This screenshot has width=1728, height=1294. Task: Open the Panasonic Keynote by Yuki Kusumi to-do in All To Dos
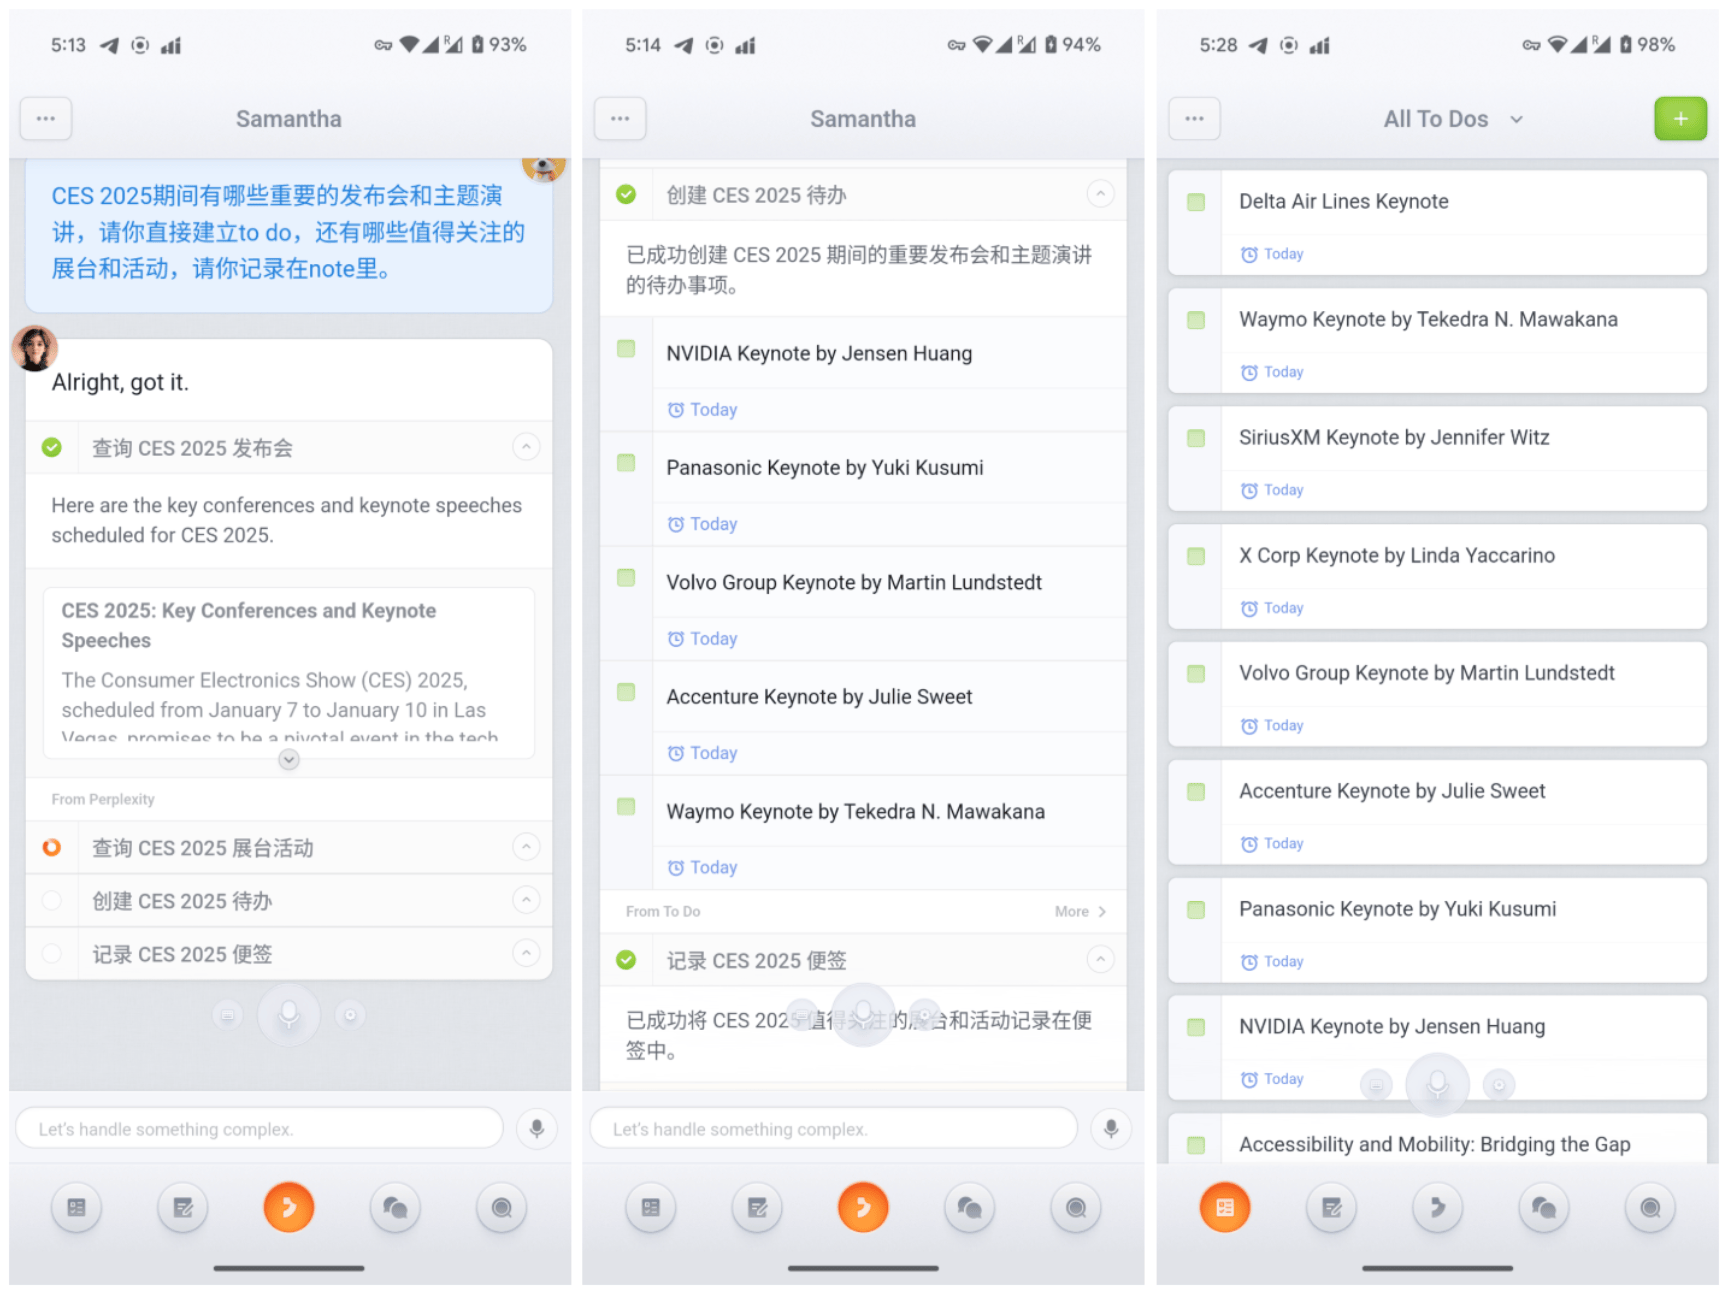(1437, 930)
